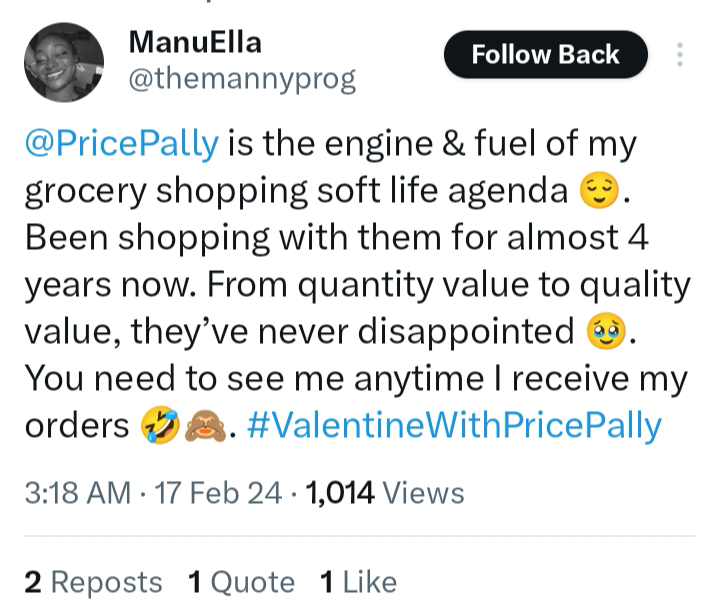This screenshot has width=720, height=615.
Task: Open the #ValentineWithPricePally hashtag
Action: [452, 426]
